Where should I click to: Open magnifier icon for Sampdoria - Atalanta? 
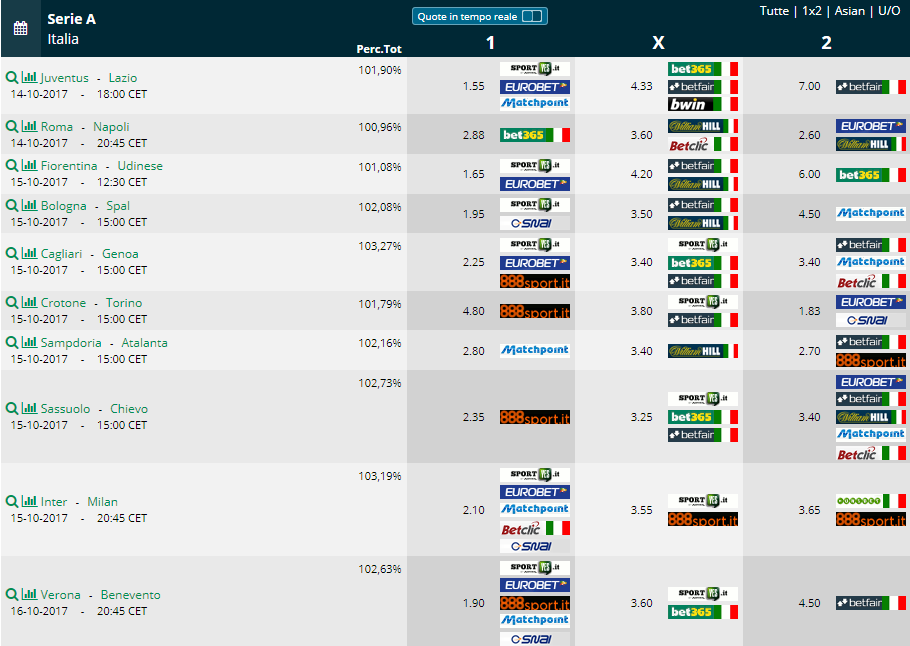pyautogui.click(x=12, y=342)
